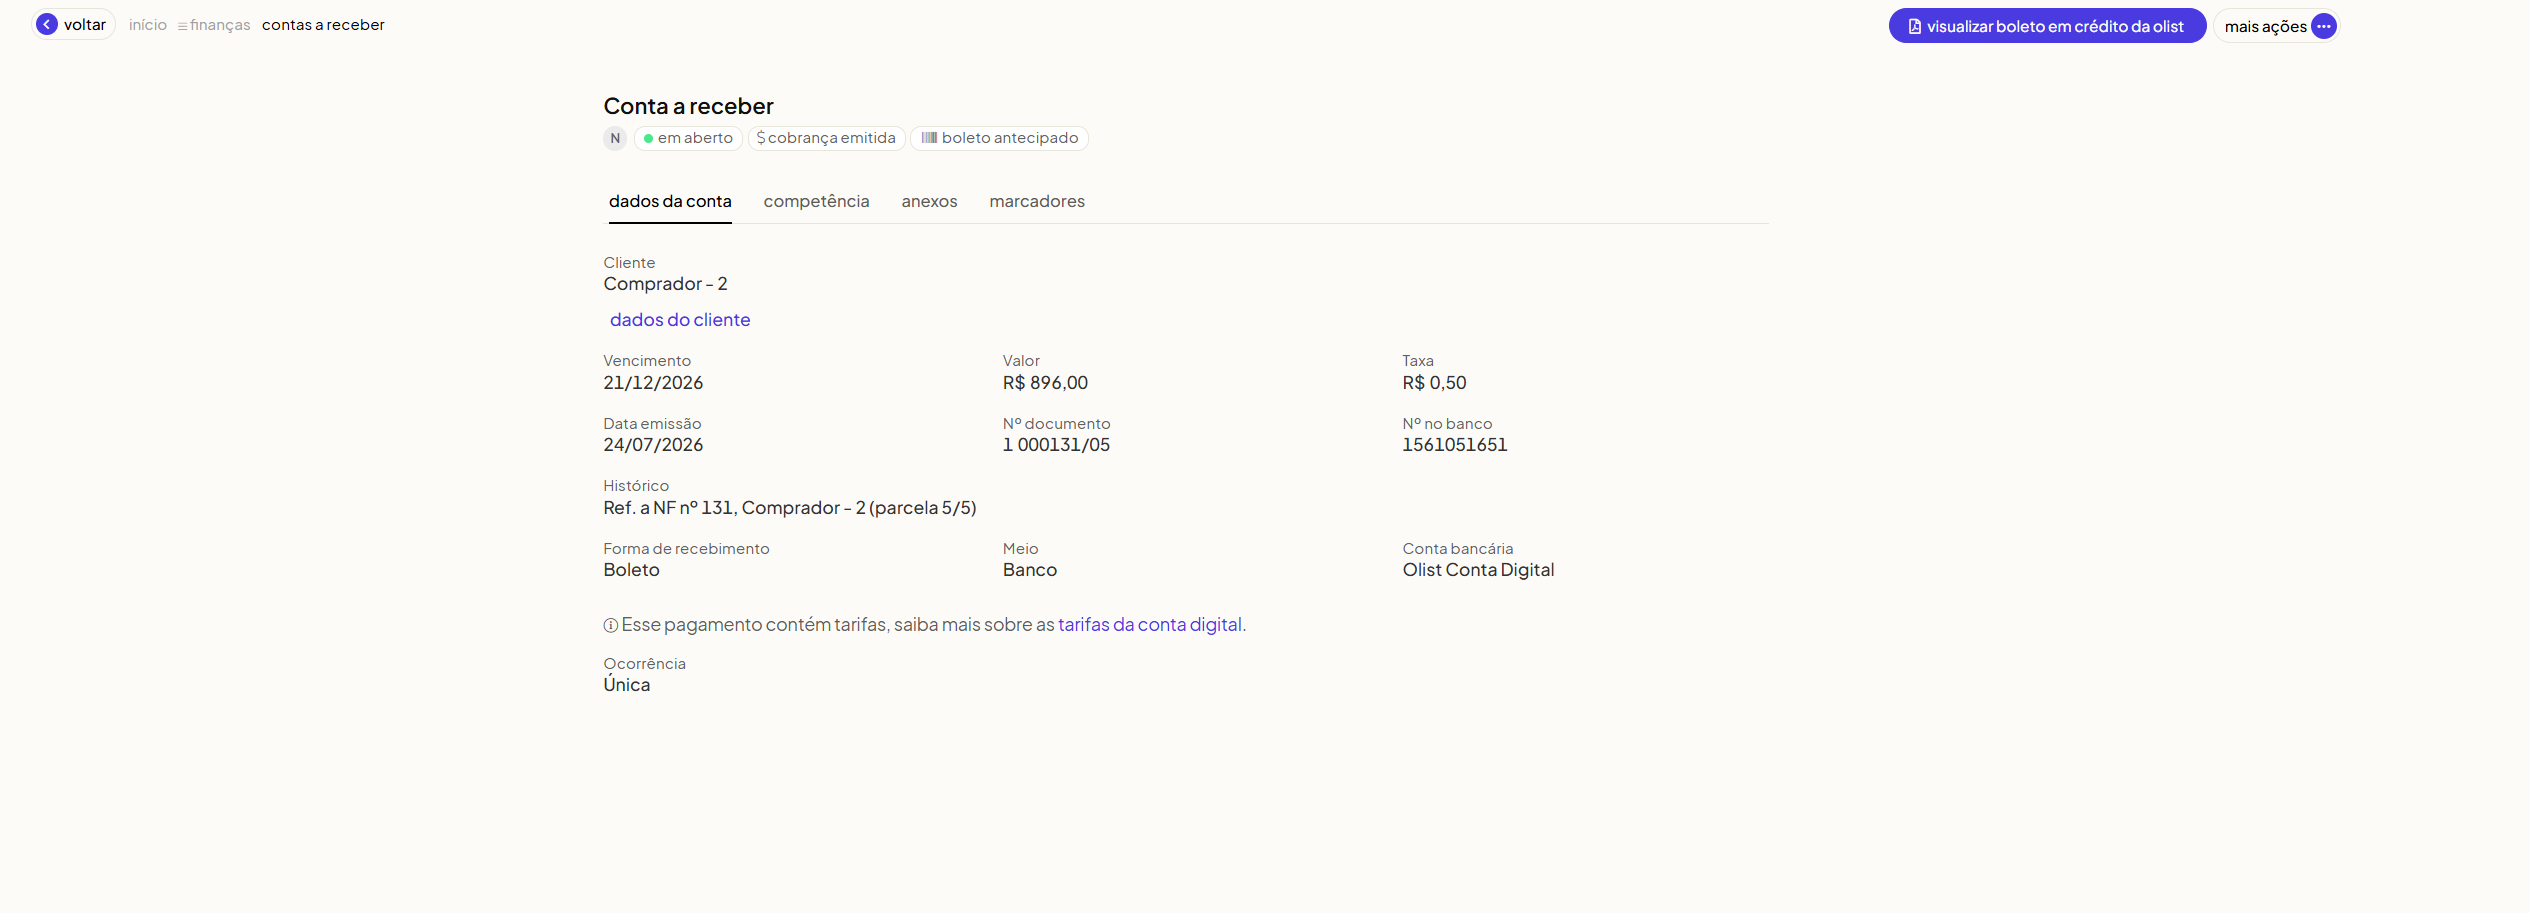Click the Conta a receber heading

point(688,106)
